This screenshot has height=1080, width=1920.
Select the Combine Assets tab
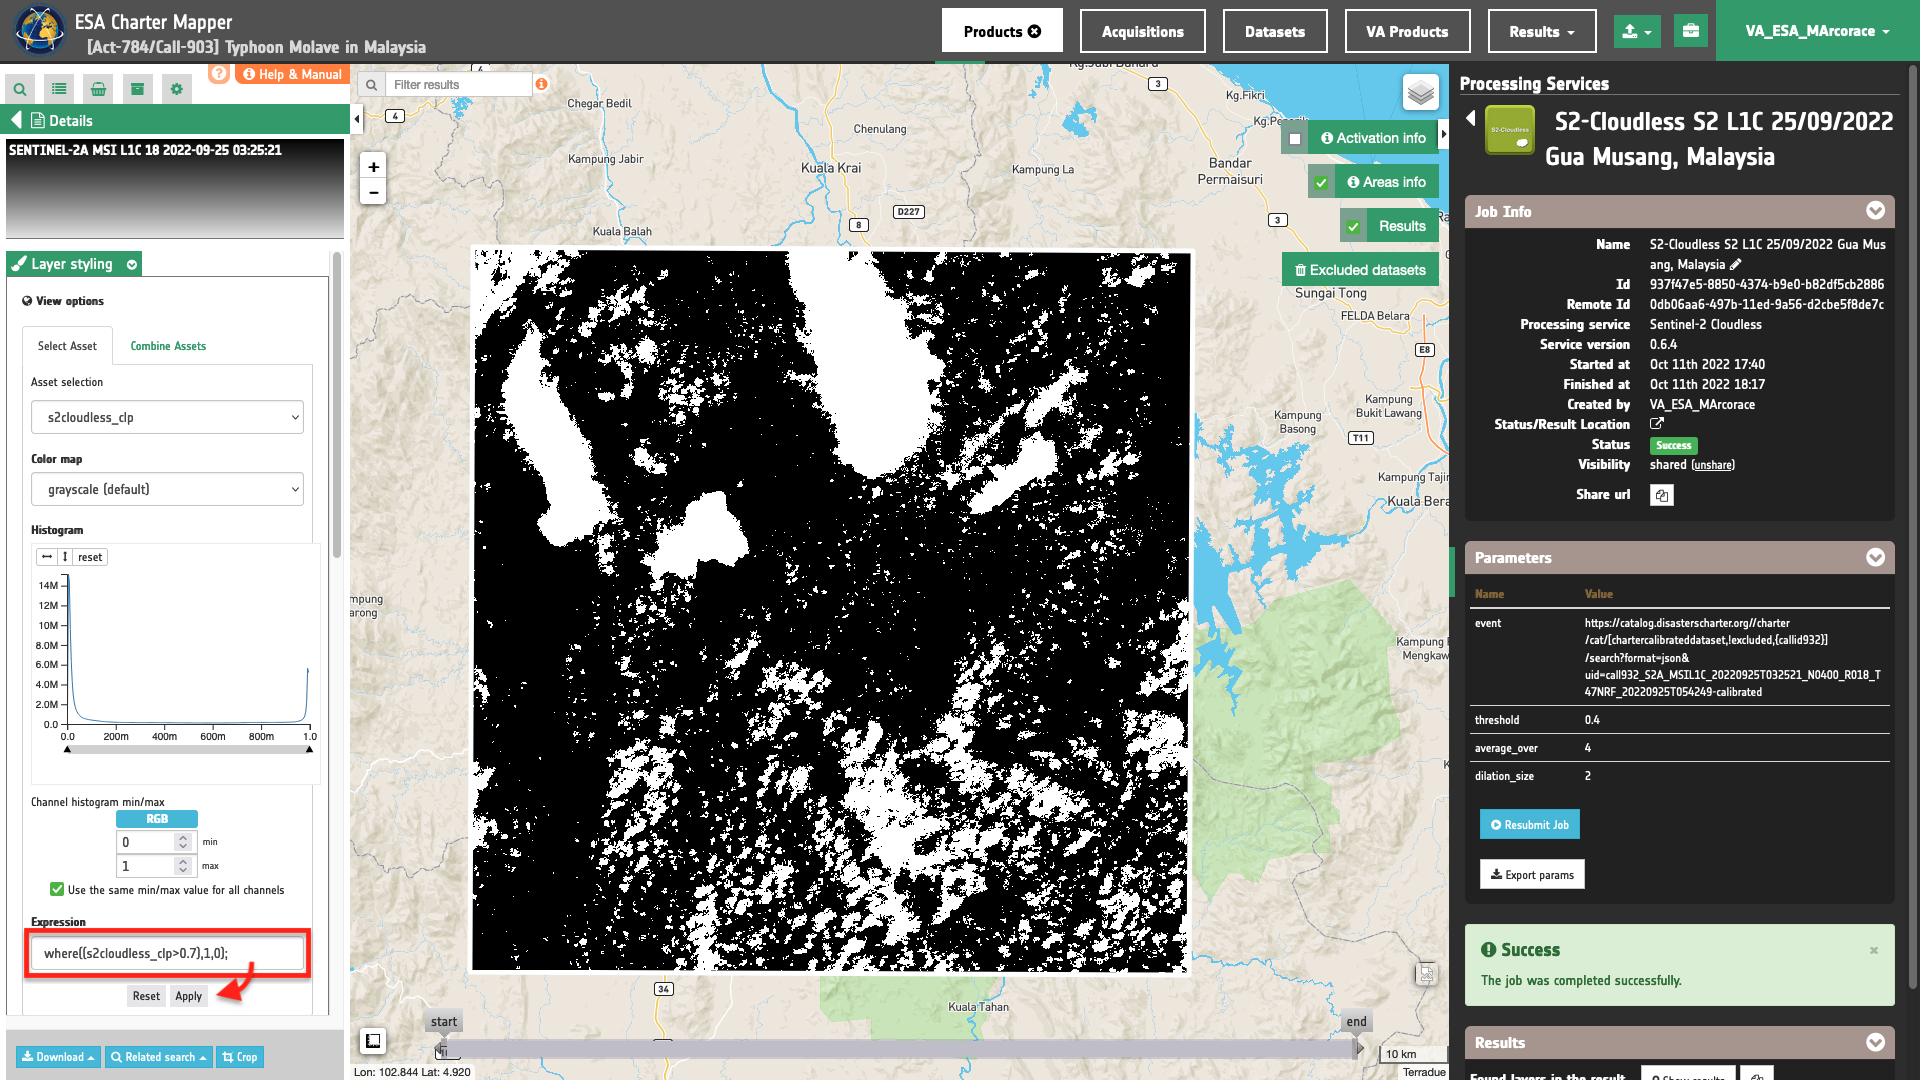(168, 346)
